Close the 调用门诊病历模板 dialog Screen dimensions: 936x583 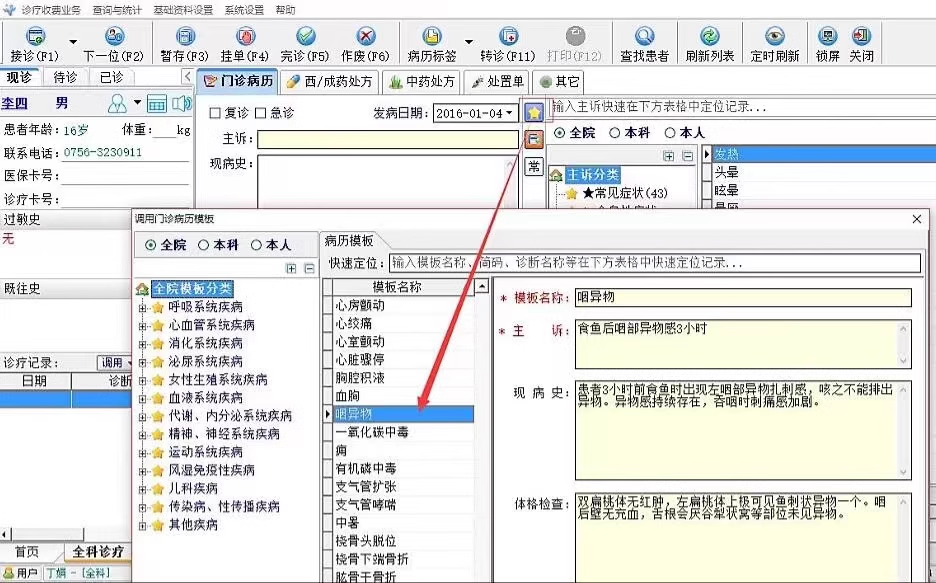[917, 219]
